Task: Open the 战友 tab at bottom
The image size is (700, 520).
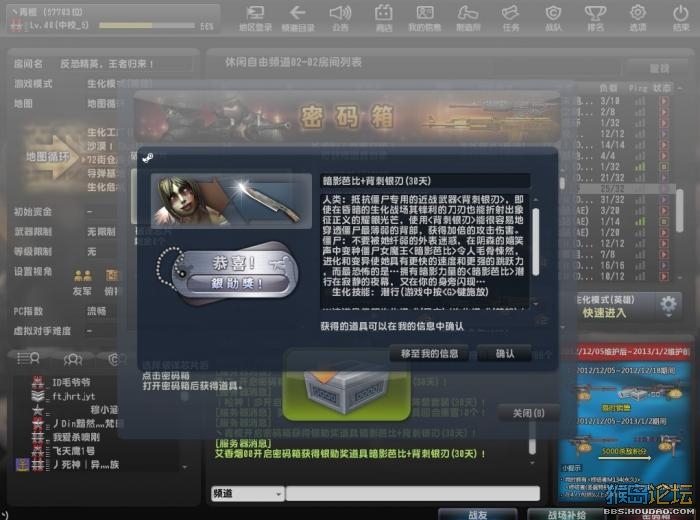Action: point(477,515)
